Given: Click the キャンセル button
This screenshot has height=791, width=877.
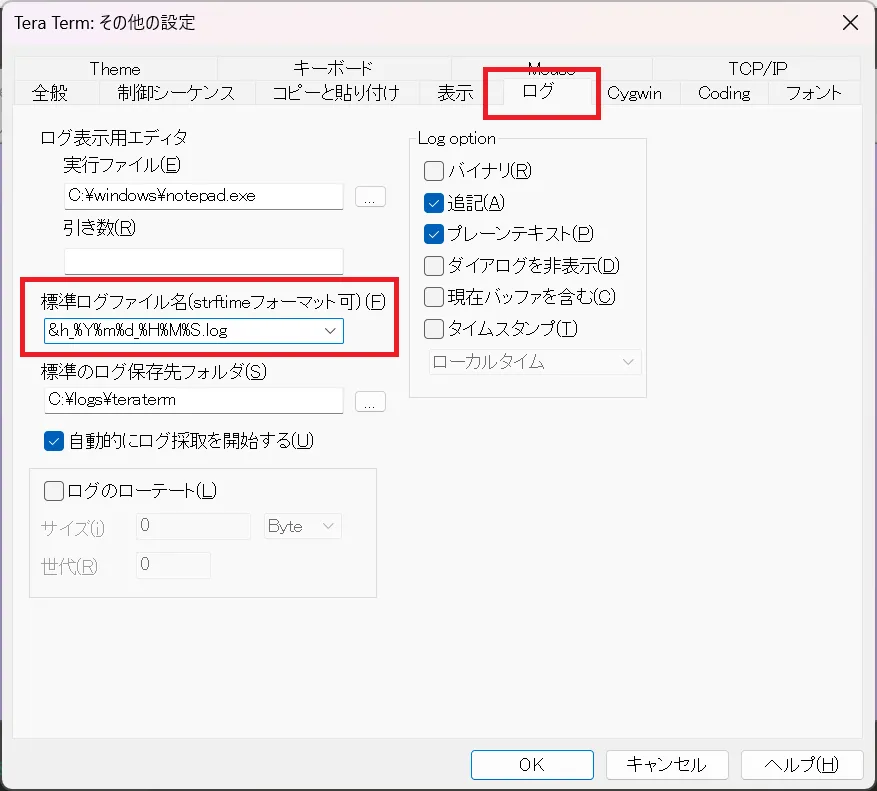Looking at the screenshot, I should tap(667, 765).
